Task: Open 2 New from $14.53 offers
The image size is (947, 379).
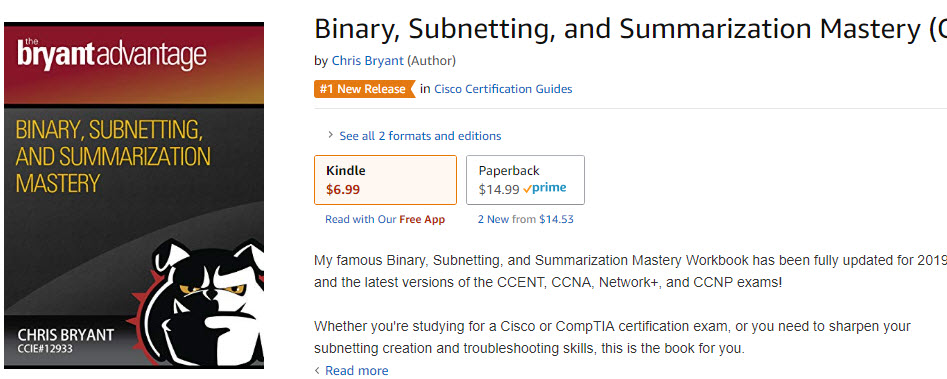Action: (x=525, y=220)
